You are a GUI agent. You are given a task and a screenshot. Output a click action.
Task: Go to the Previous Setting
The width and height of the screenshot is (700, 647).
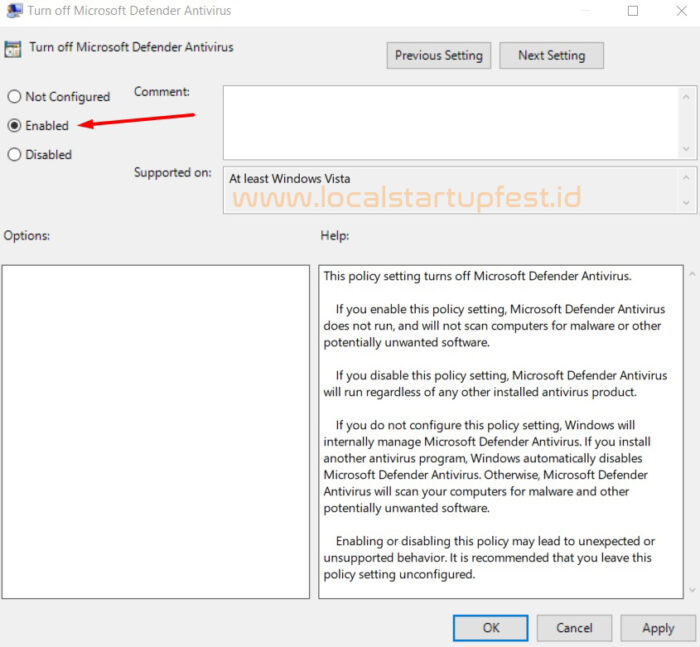tap(439, 55)
